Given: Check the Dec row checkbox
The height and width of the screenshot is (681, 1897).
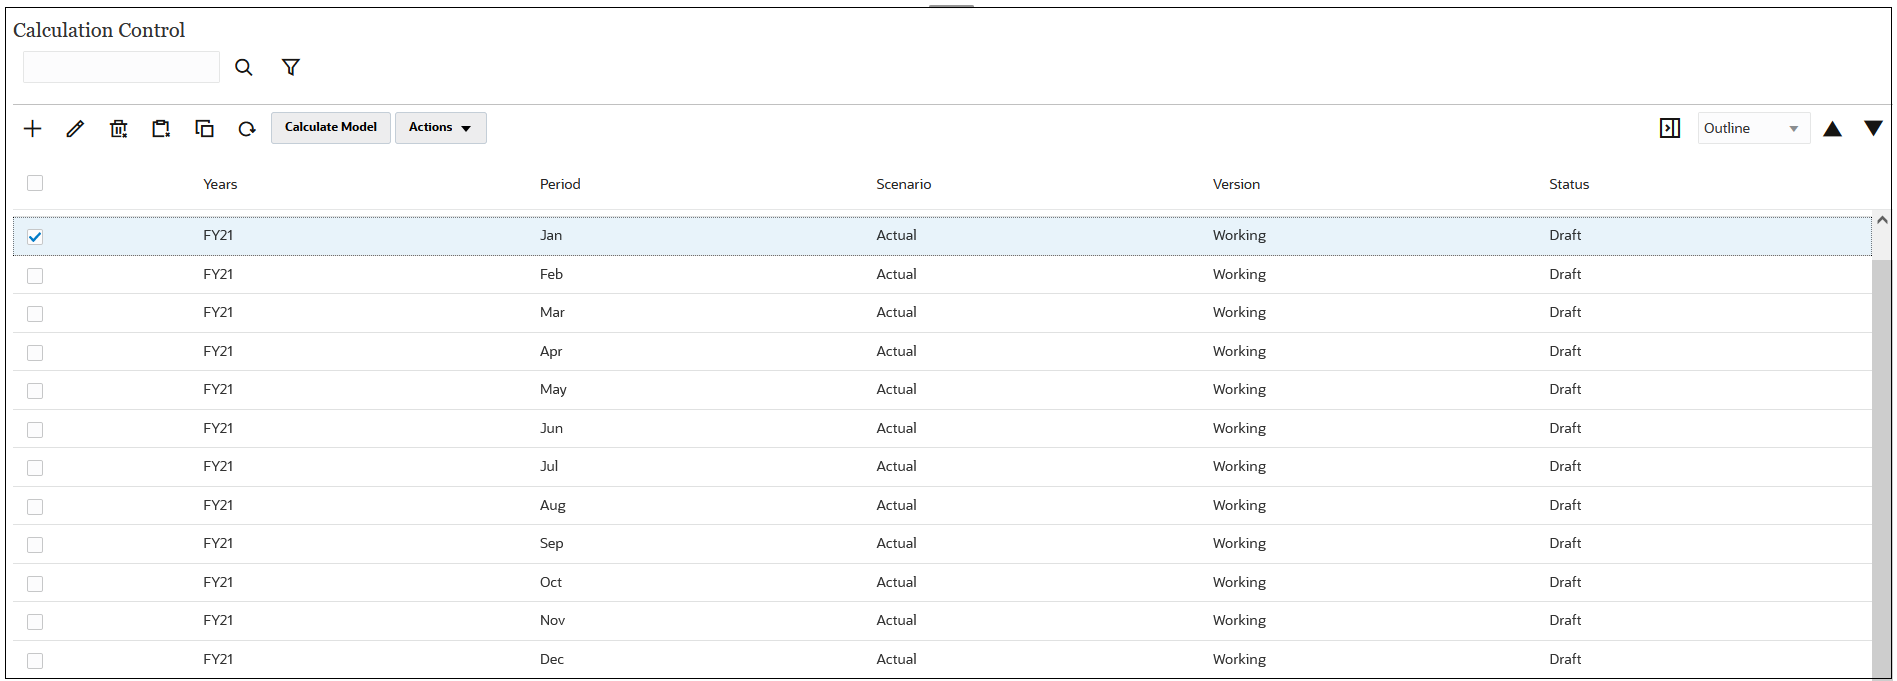Looking at the screenshot, I should point(35,660).
